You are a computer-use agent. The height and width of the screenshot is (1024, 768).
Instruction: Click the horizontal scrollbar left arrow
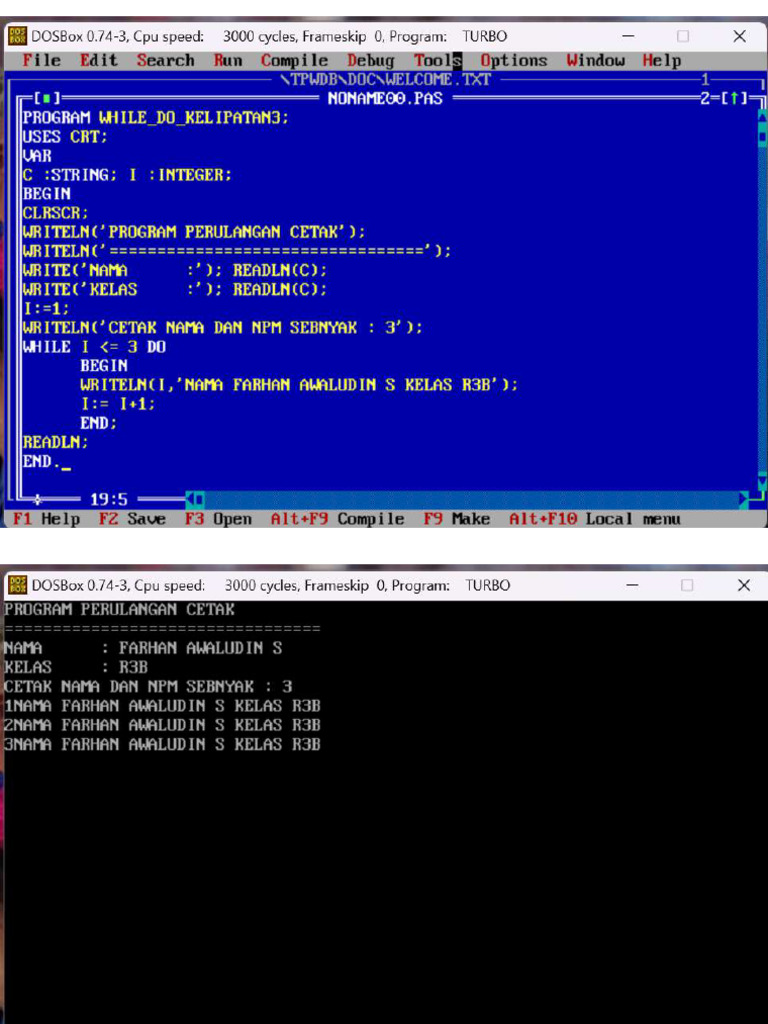click(x=191, y=500)
